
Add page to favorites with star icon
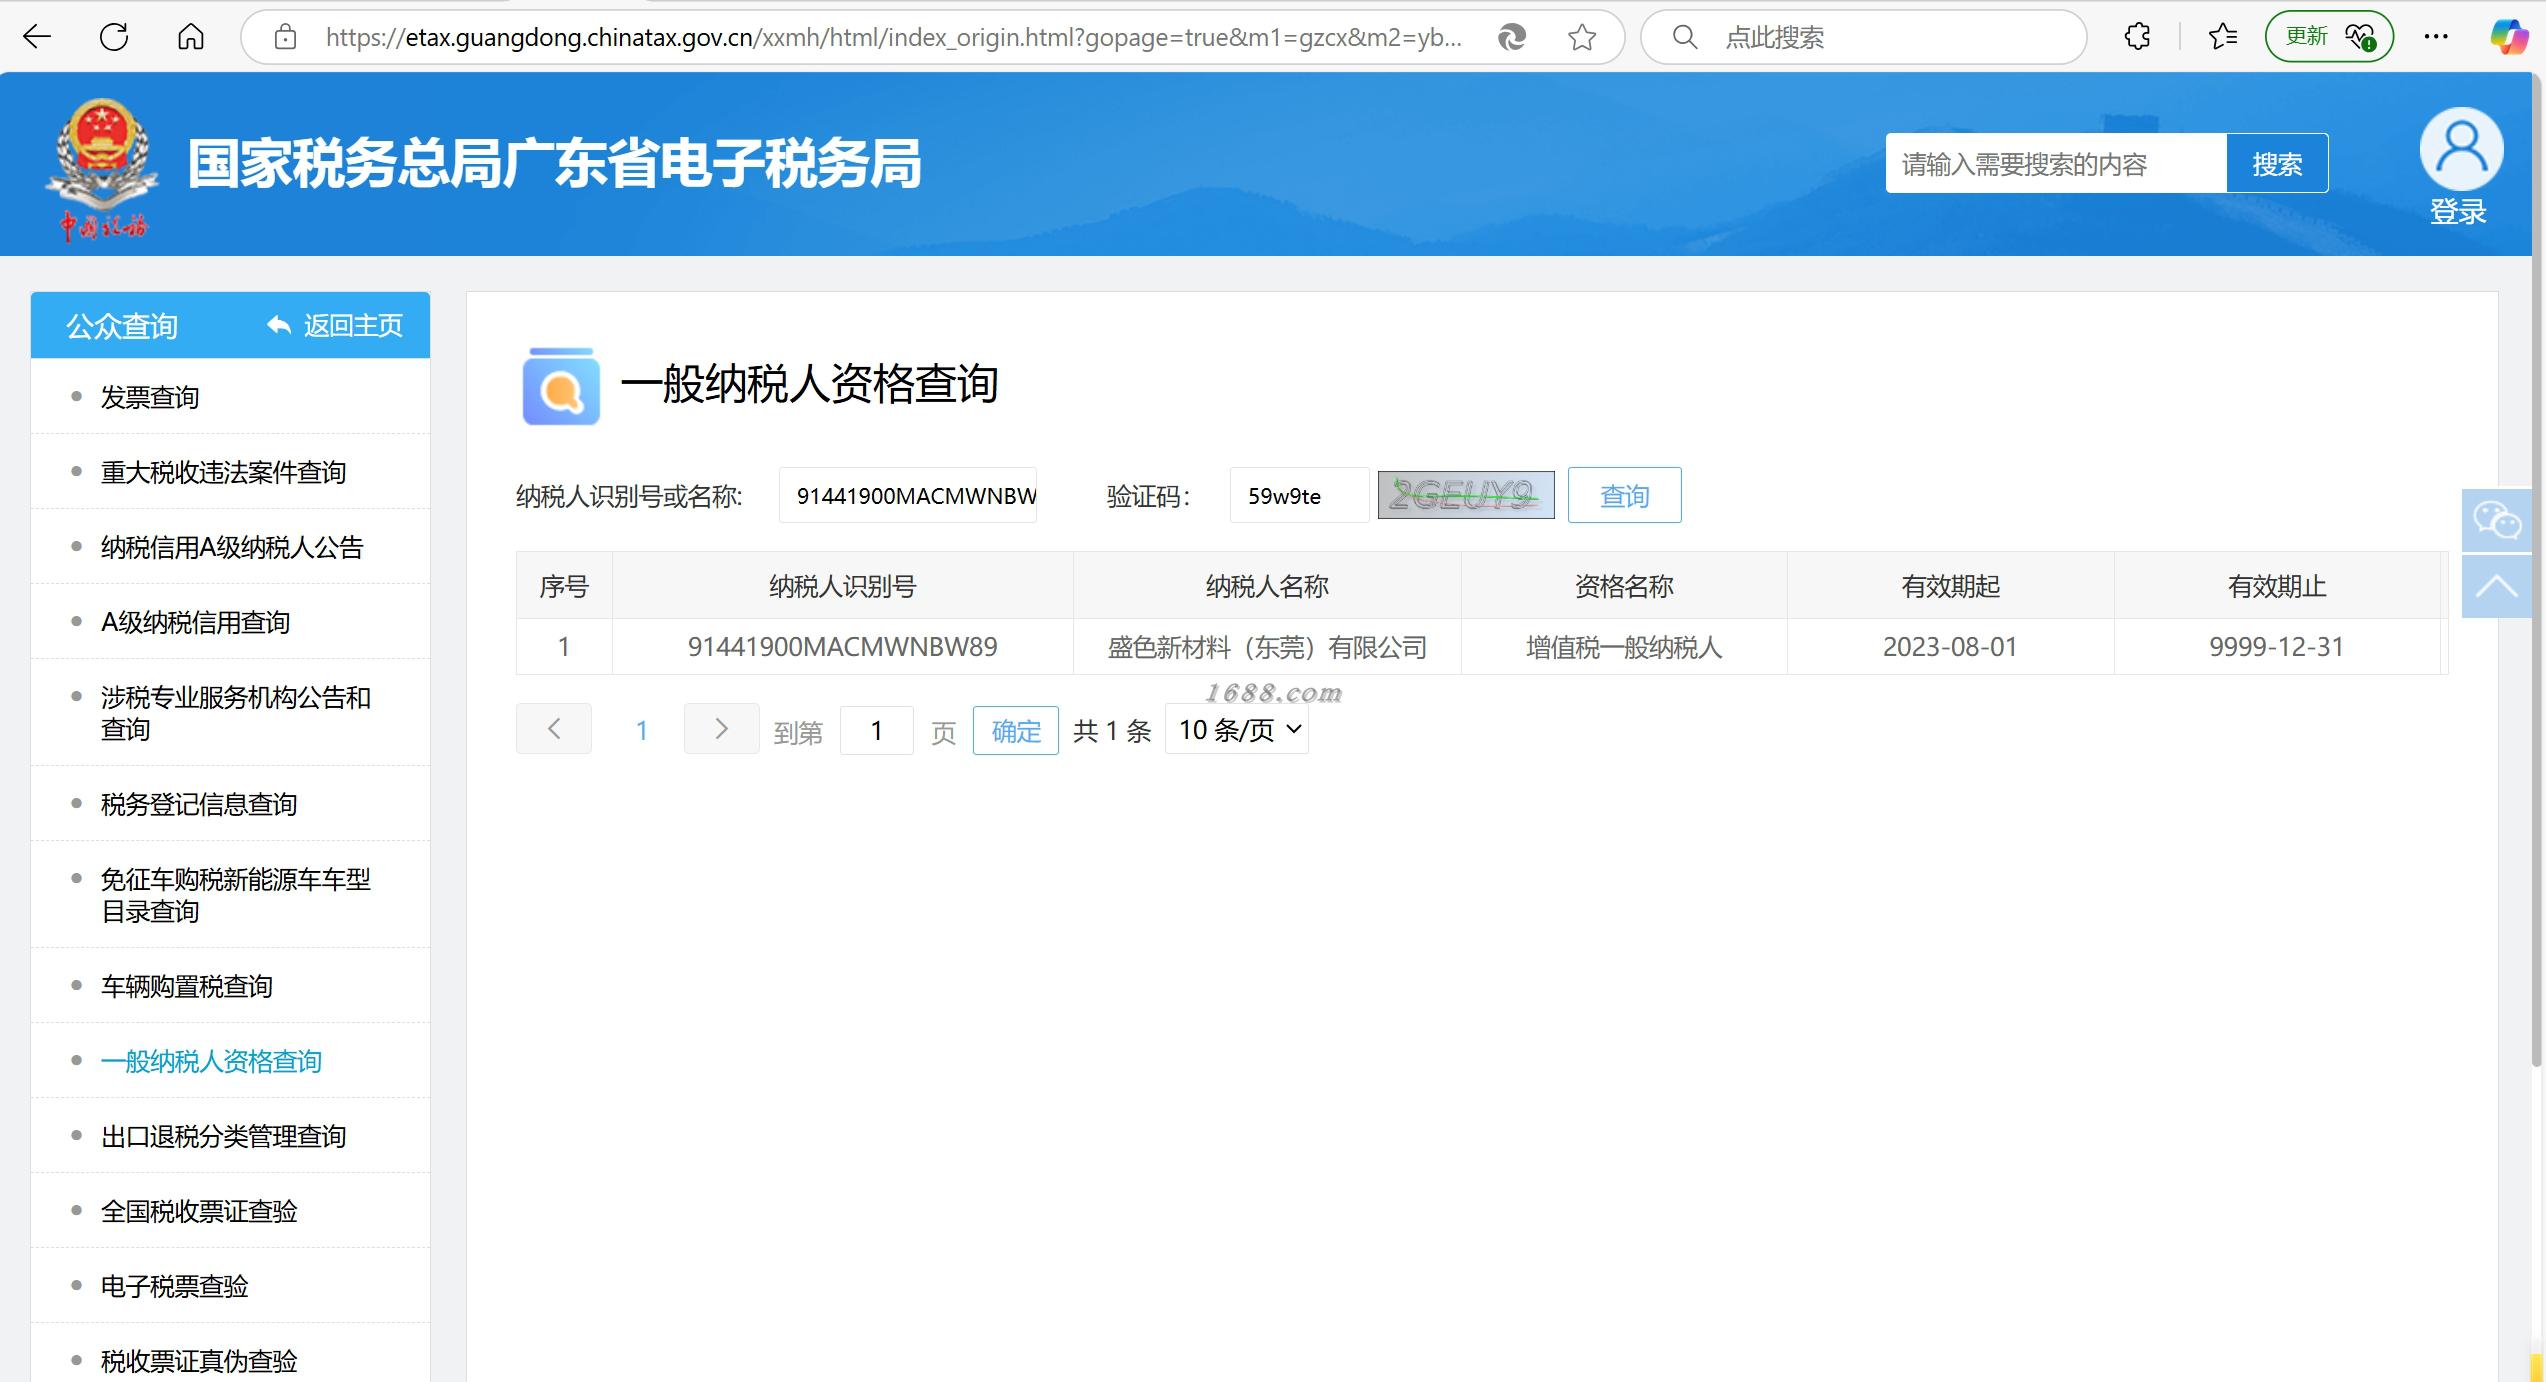click(1582, 38)
